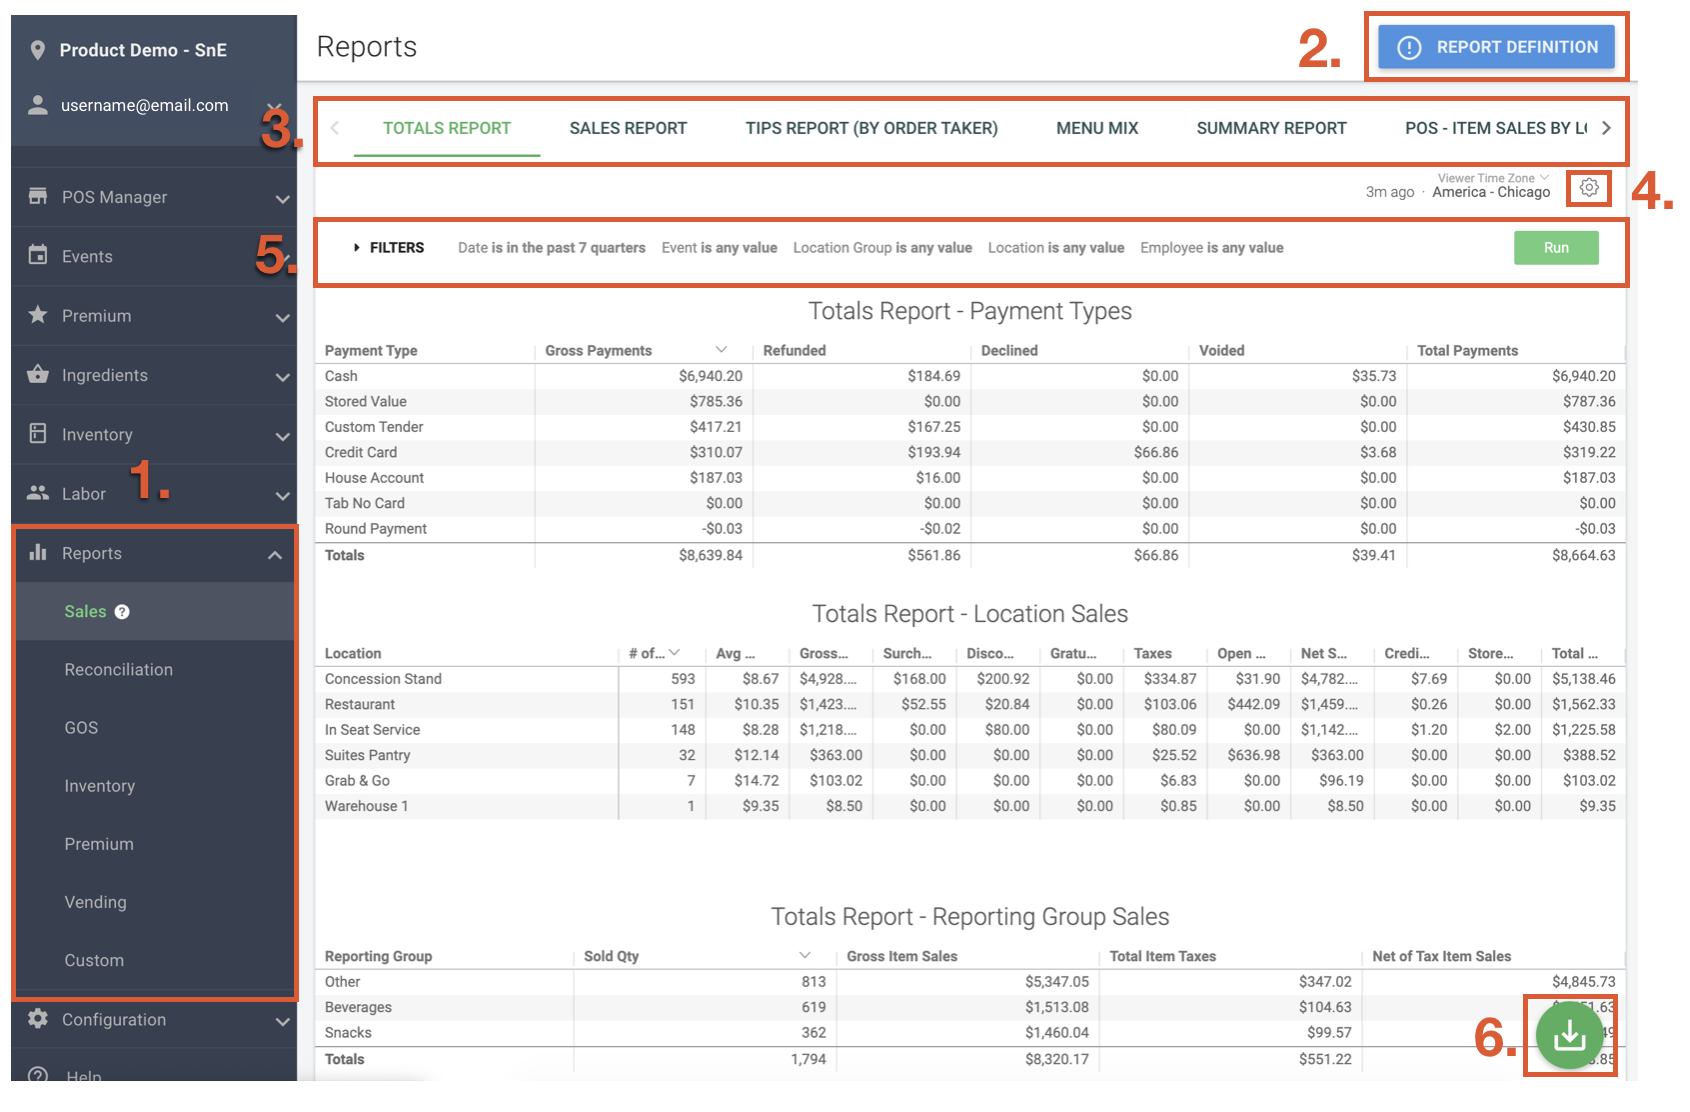Switch to the Sales Report tab
Viewport: 1690px width, 1112px height.
[x=628, y=128]
